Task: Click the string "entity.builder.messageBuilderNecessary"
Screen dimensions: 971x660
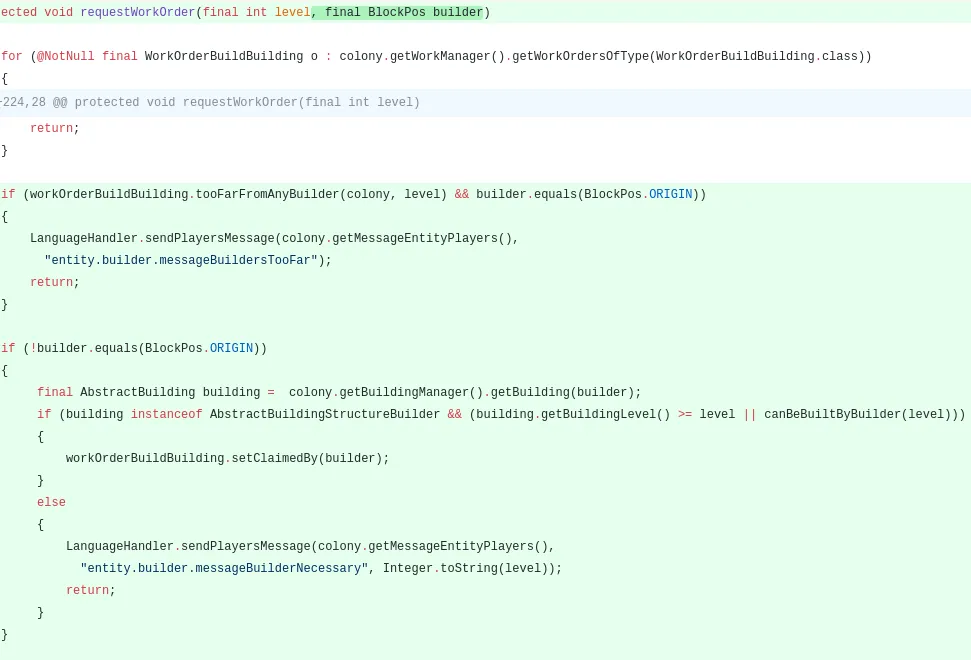Action: [224, 568]
